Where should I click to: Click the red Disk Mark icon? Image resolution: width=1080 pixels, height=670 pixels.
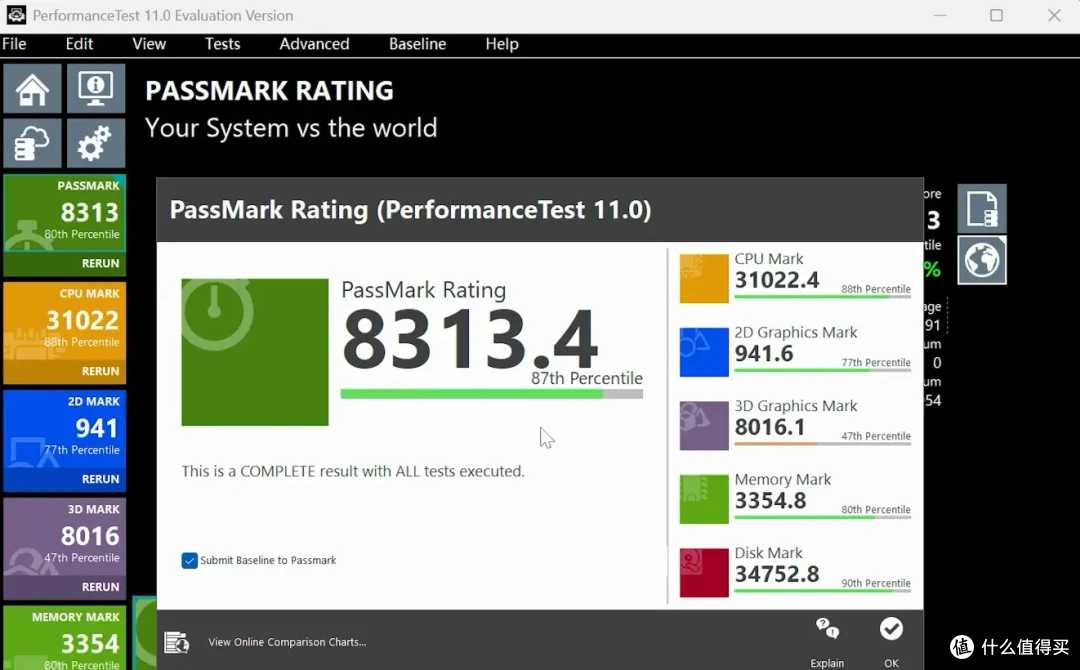[x=704, y=573]
